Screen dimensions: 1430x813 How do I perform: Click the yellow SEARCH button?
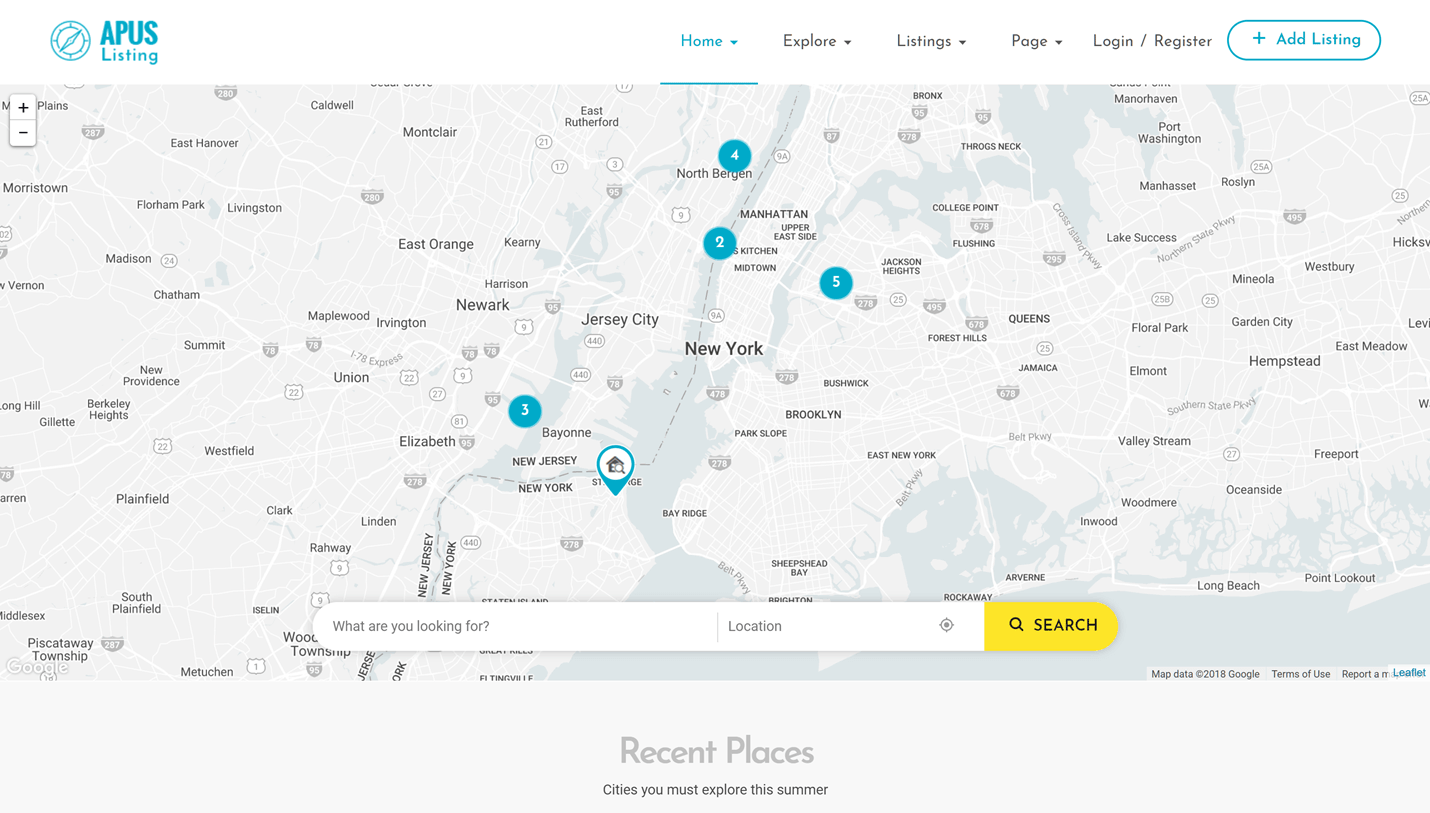pos(1051,626)
